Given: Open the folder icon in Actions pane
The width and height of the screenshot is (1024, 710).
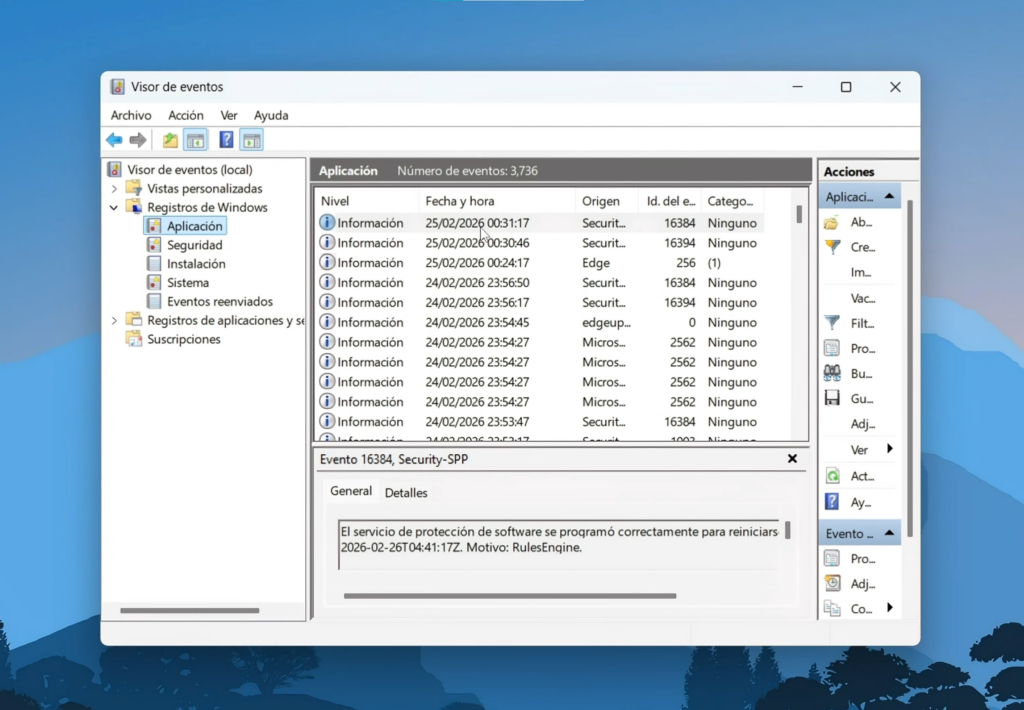Looking at the screenshot, I should coord(831,222).
